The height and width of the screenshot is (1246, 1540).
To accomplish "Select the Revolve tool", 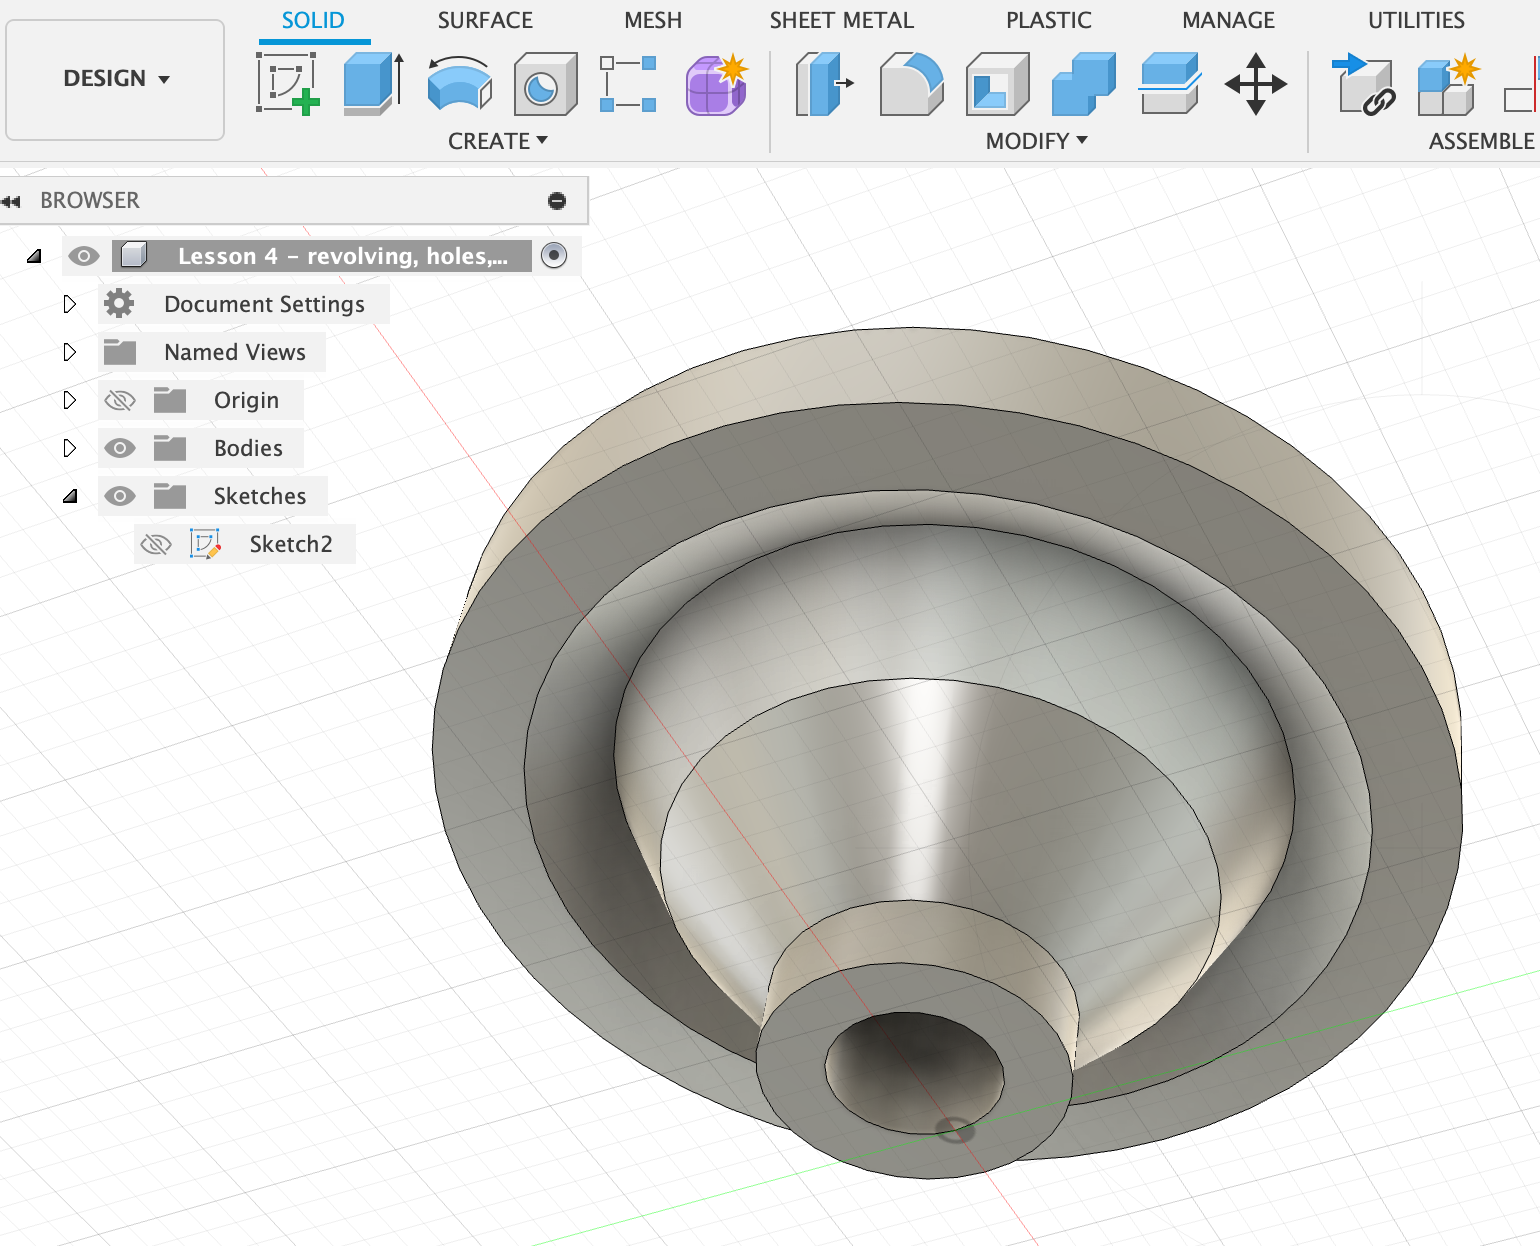I will click(459, 84).
